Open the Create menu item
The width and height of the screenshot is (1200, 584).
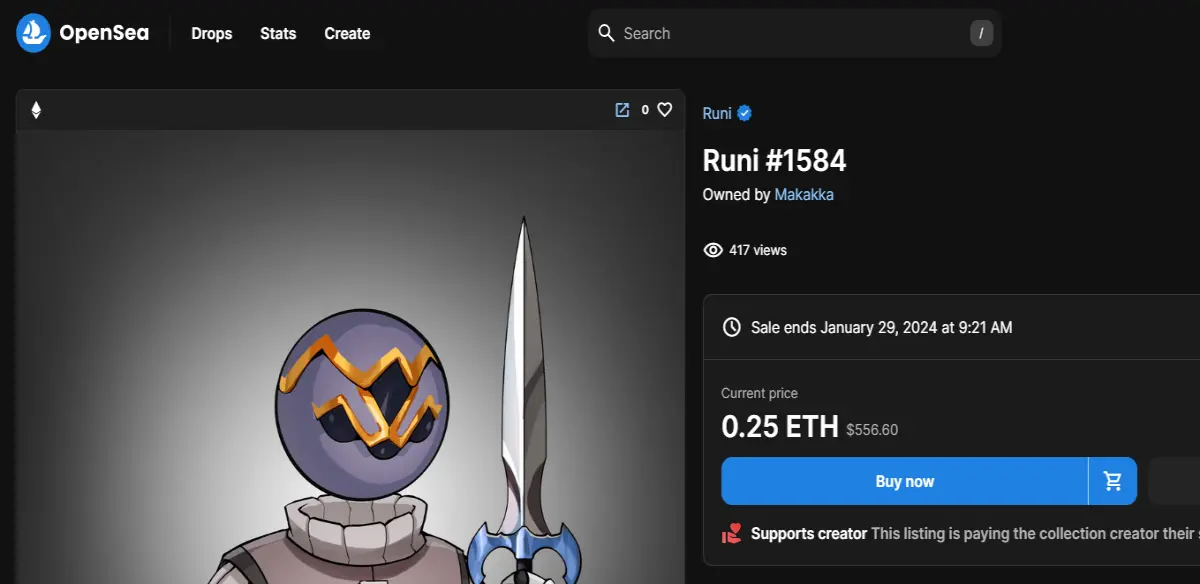[x=347, y=33]
